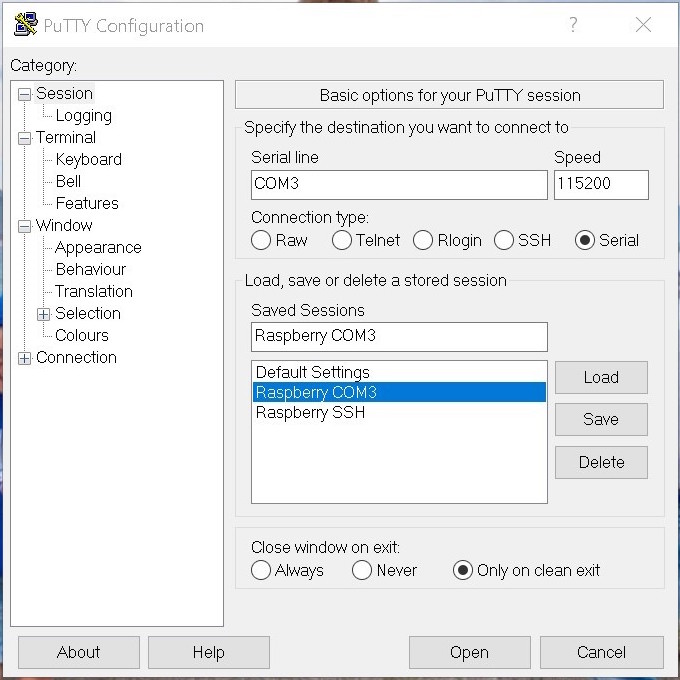Click the Delete session button
Screen dimensions: 680x680
(x=601, y=462)
